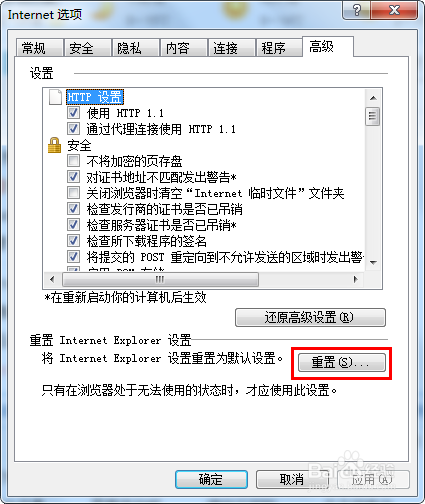This screenshot has width=425, height=504.
Task: Click the scroll up arrow in settings list
Action: pyautogui.click(x=373, y=98)
